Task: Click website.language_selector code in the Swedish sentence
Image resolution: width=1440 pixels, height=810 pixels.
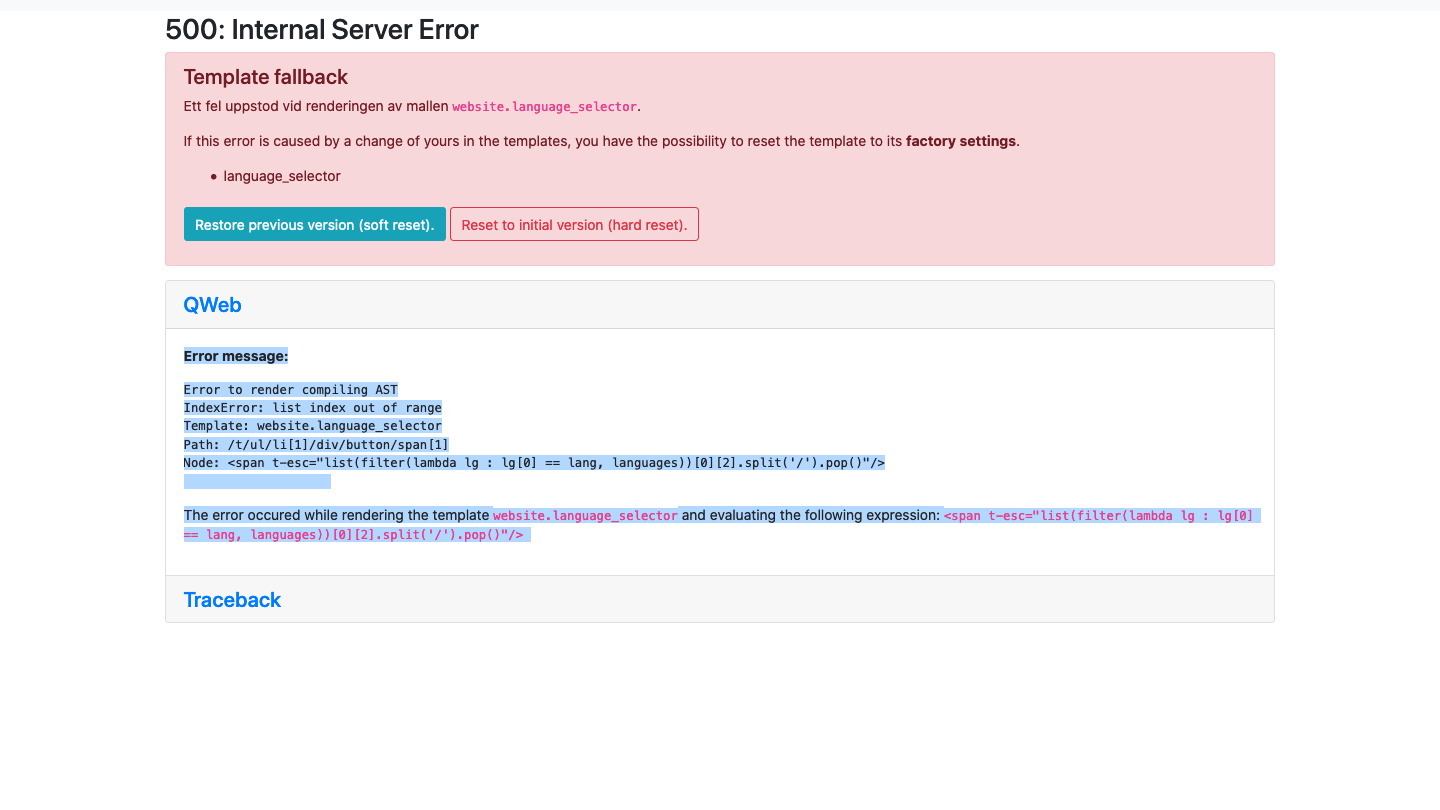Action: pos(545,107)
